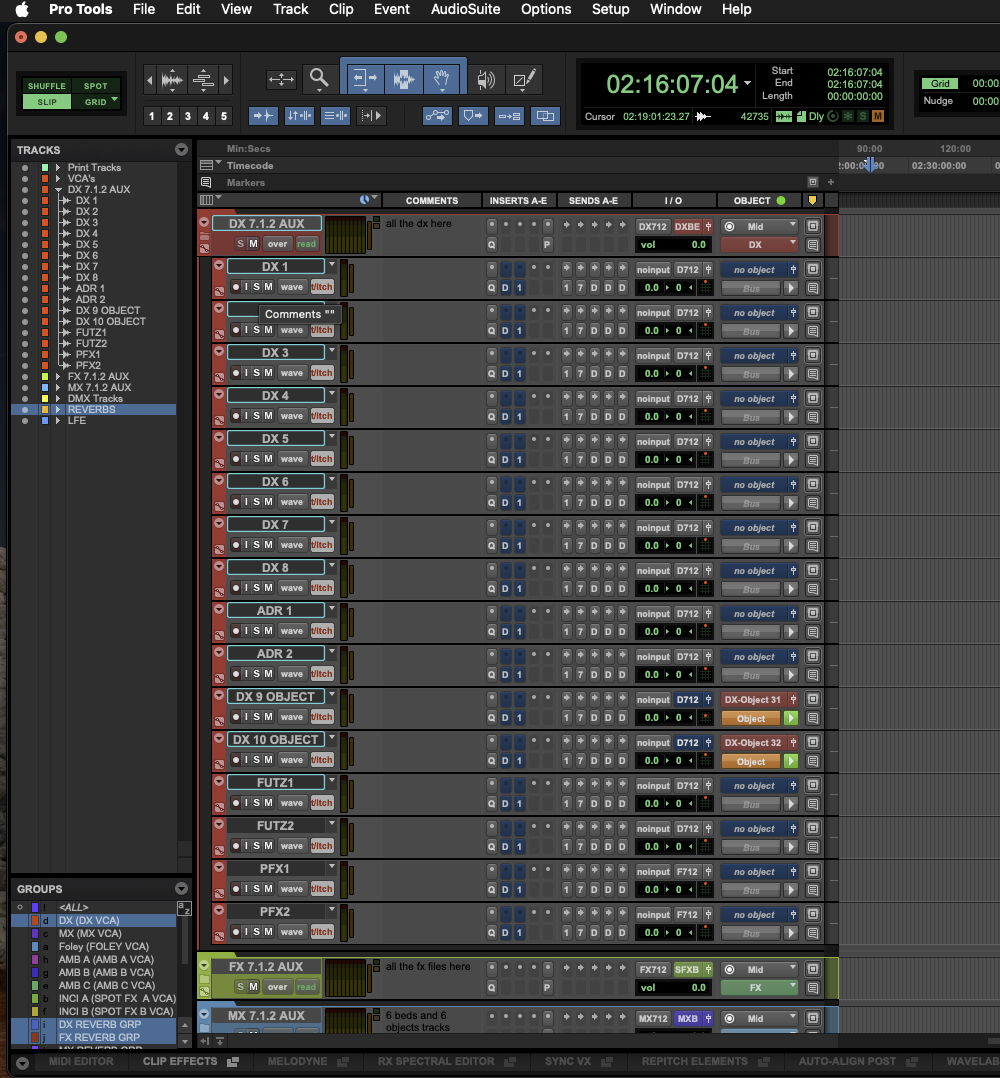
Task: Click the Zoom Toggle crosshair icon
Action: tap(281, 80)
